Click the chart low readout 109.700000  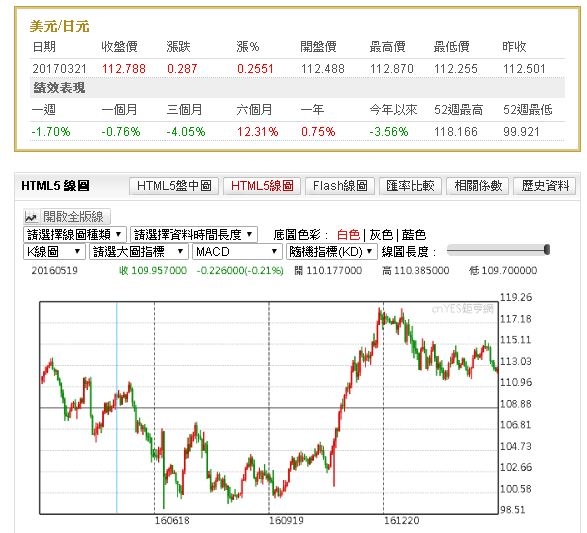pyautogui.click(x=509, y=271)
